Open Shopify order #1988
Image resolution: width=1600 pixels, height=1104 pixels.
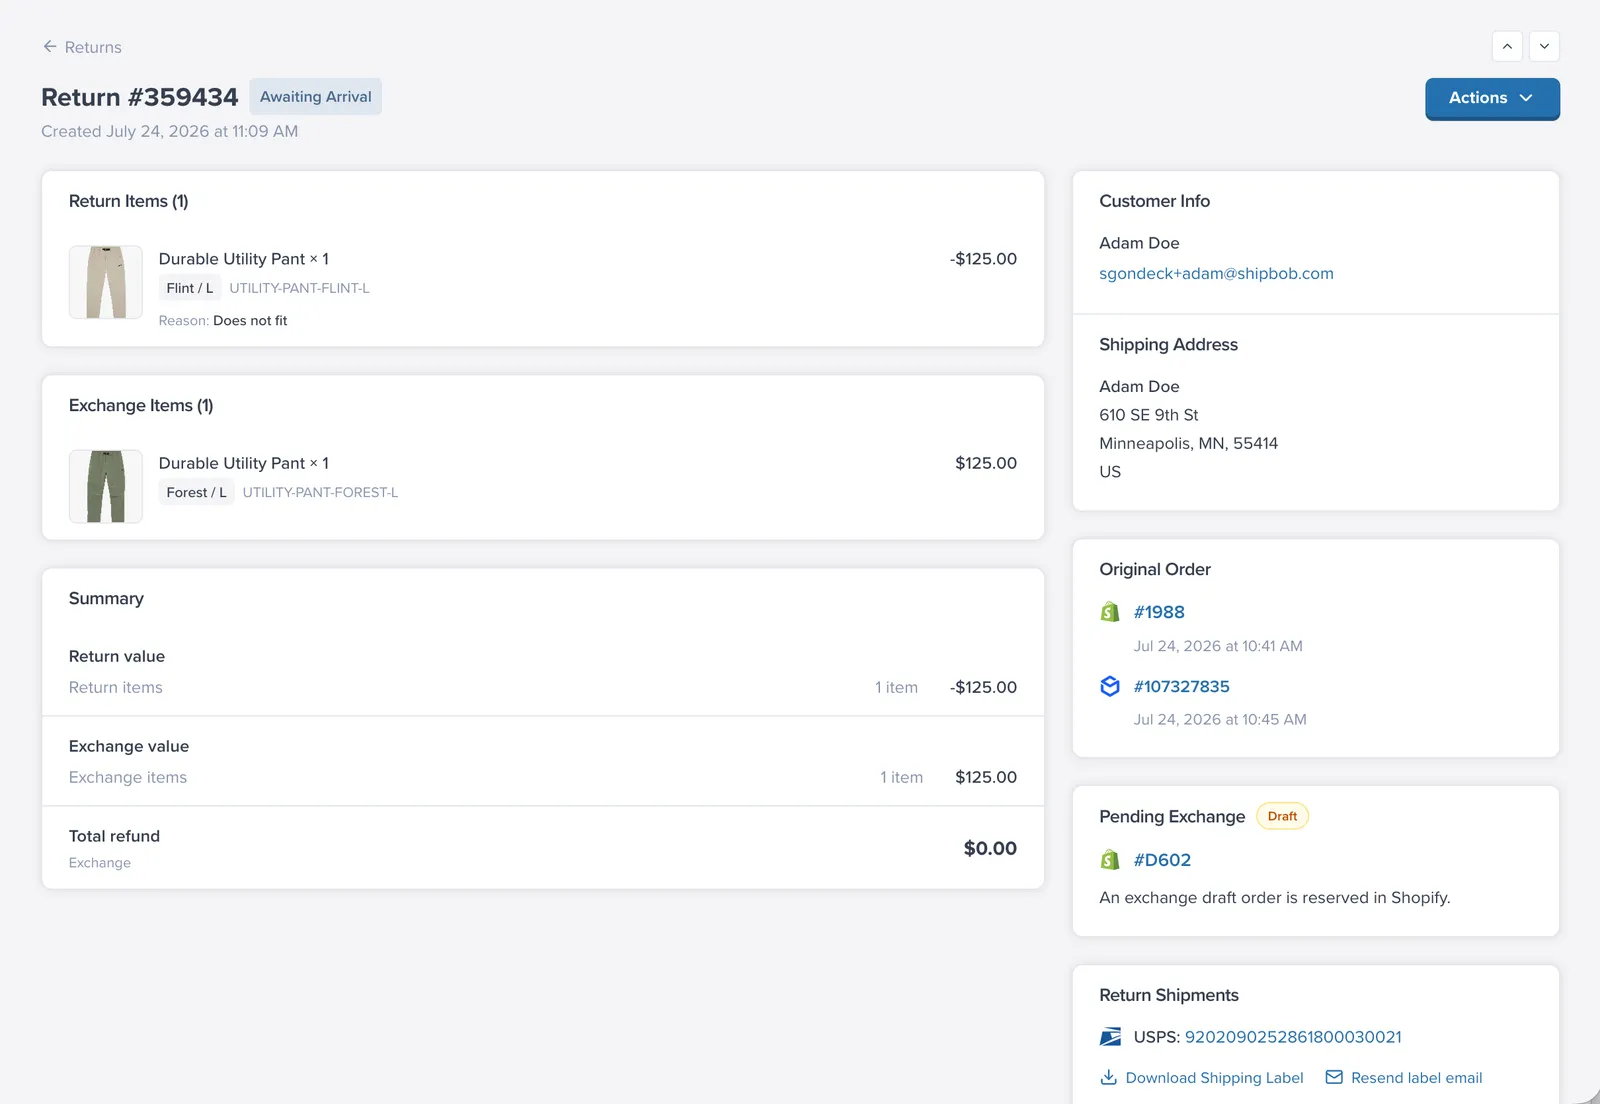pyautogui.click(x=1159, y=612)
